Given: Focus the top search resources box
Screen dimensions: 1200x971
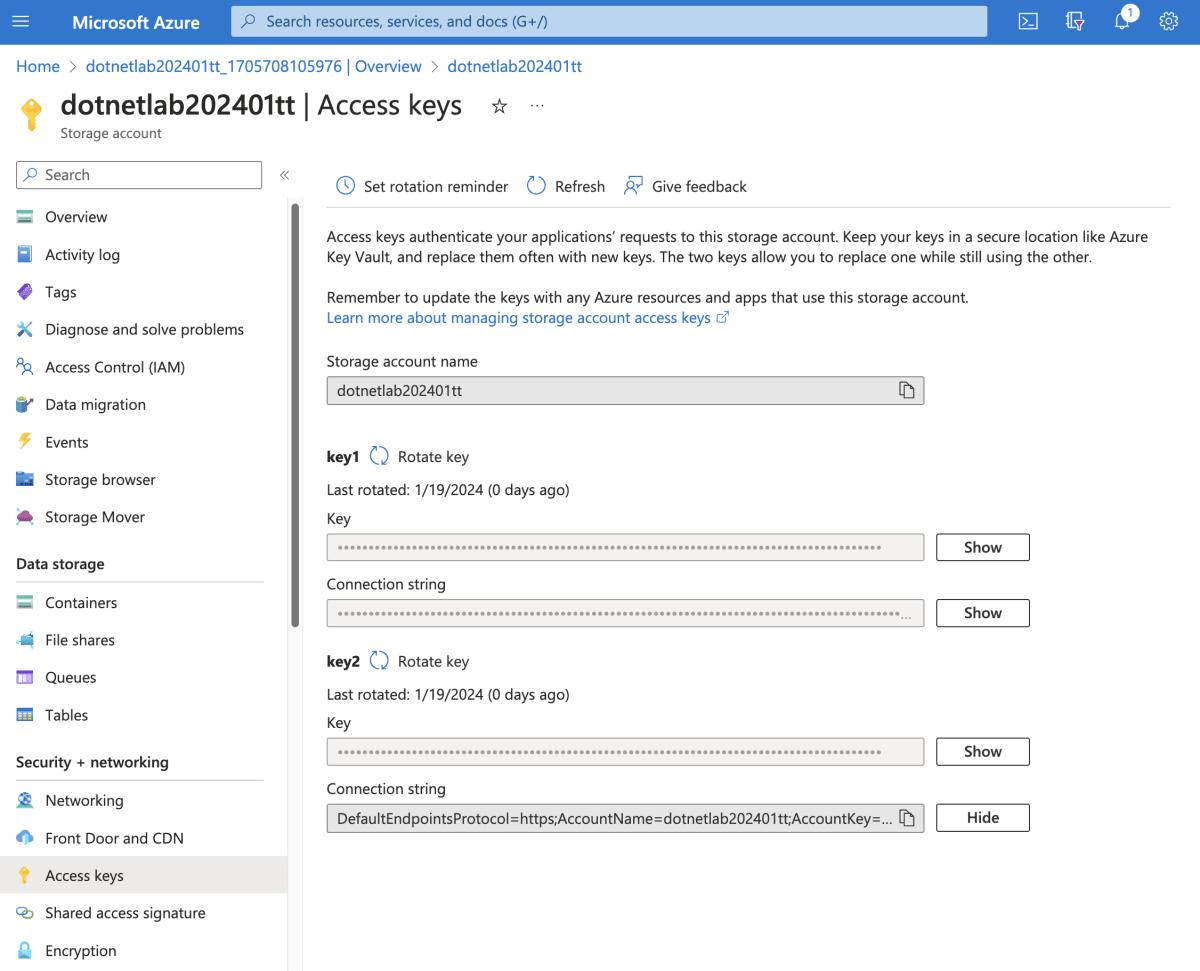Looking at the screenshot, I should point(609,21).
